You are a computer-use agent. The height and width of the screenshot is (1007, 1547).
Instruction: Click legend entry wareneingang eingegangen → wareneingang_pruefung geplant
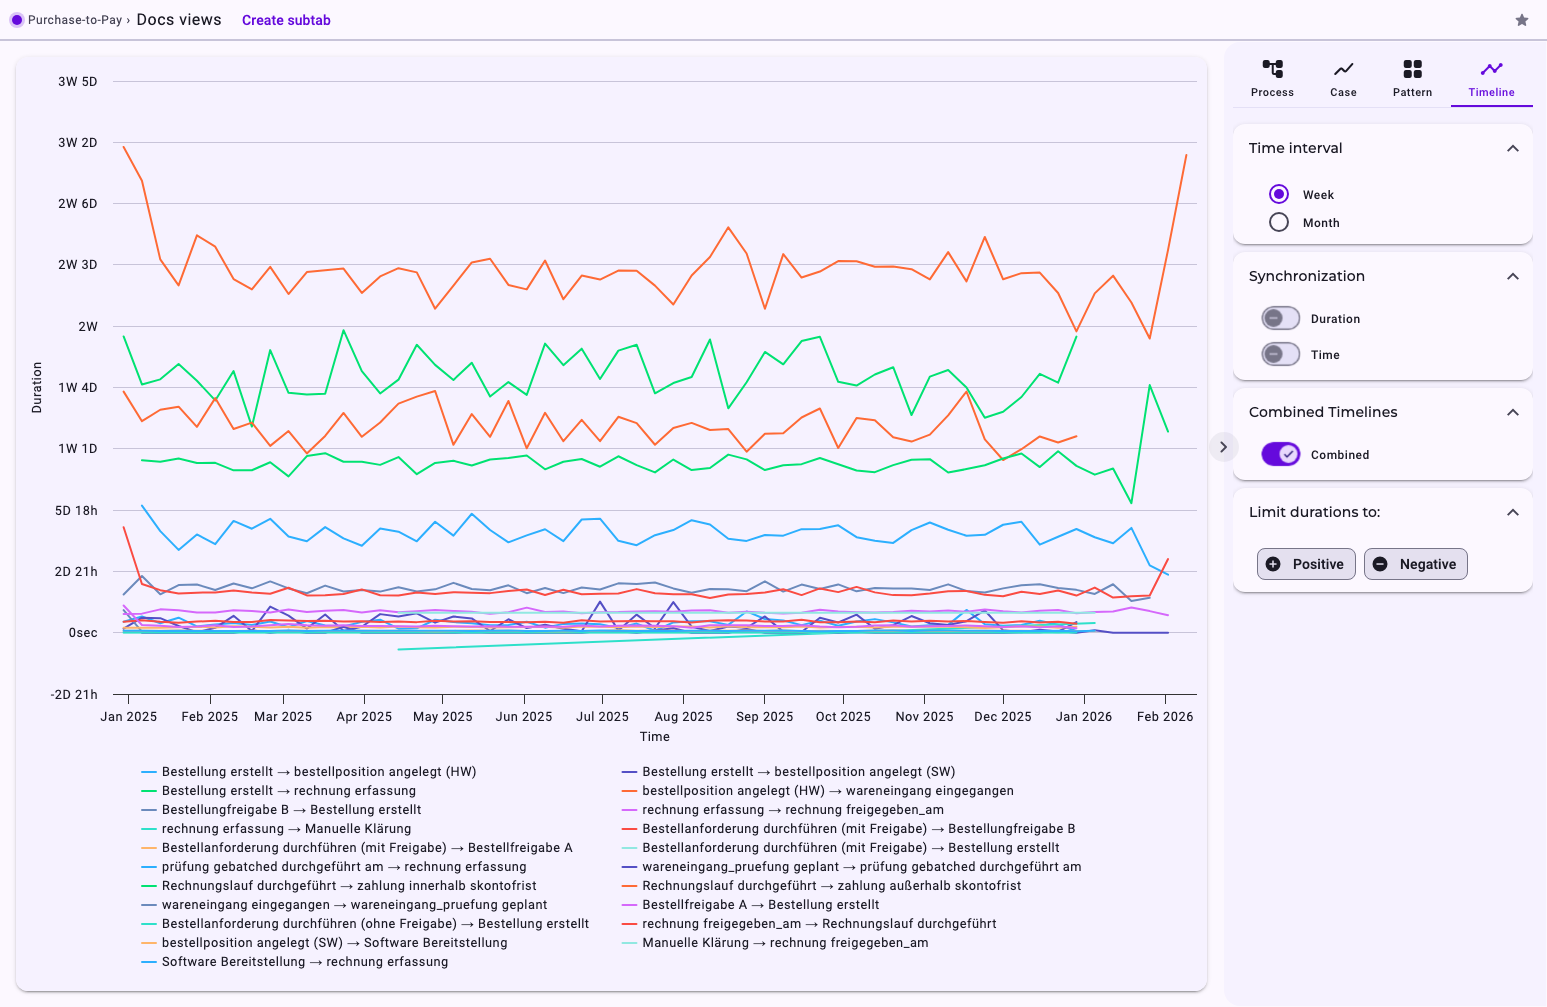pyautogui.click(x=344, y=905)
